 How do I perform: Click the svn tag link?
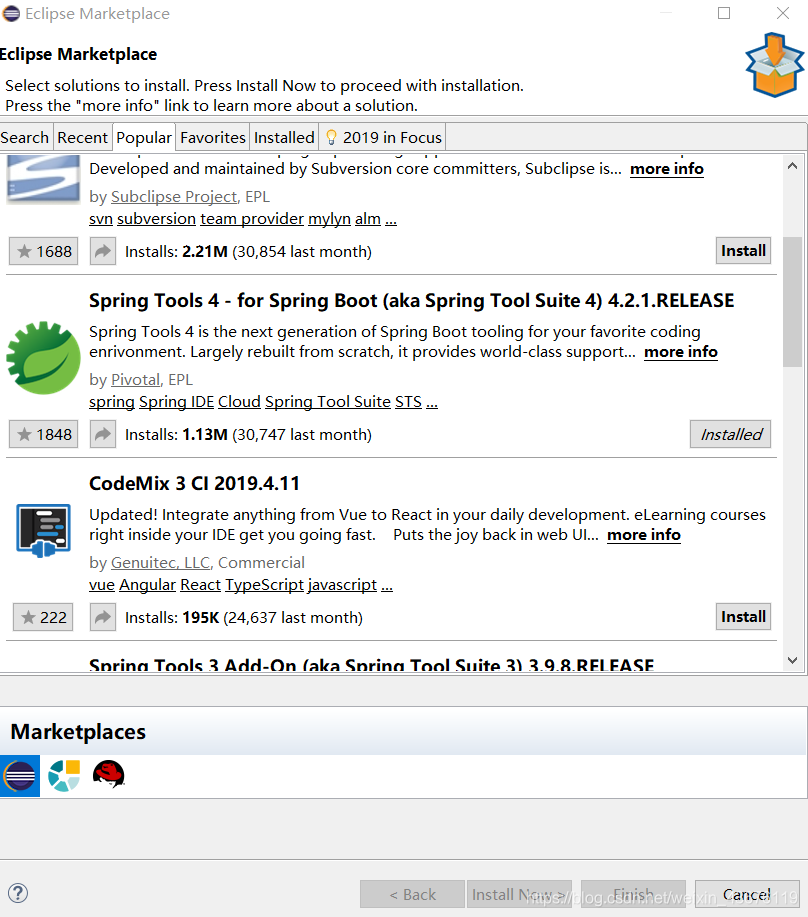pos(101,219)
